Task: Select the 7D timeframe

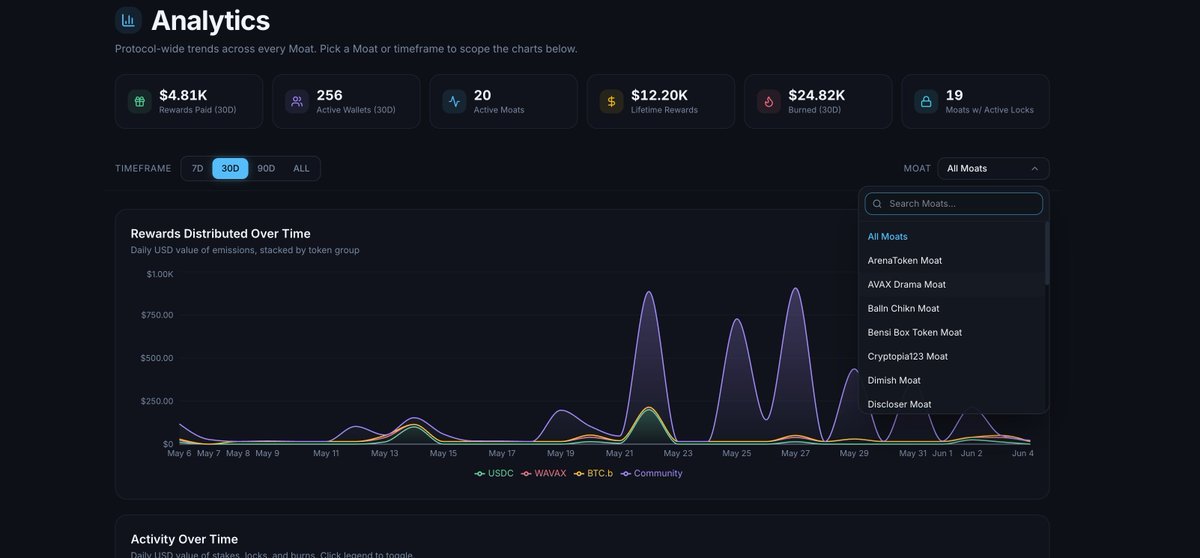Action: pos(197,168)
